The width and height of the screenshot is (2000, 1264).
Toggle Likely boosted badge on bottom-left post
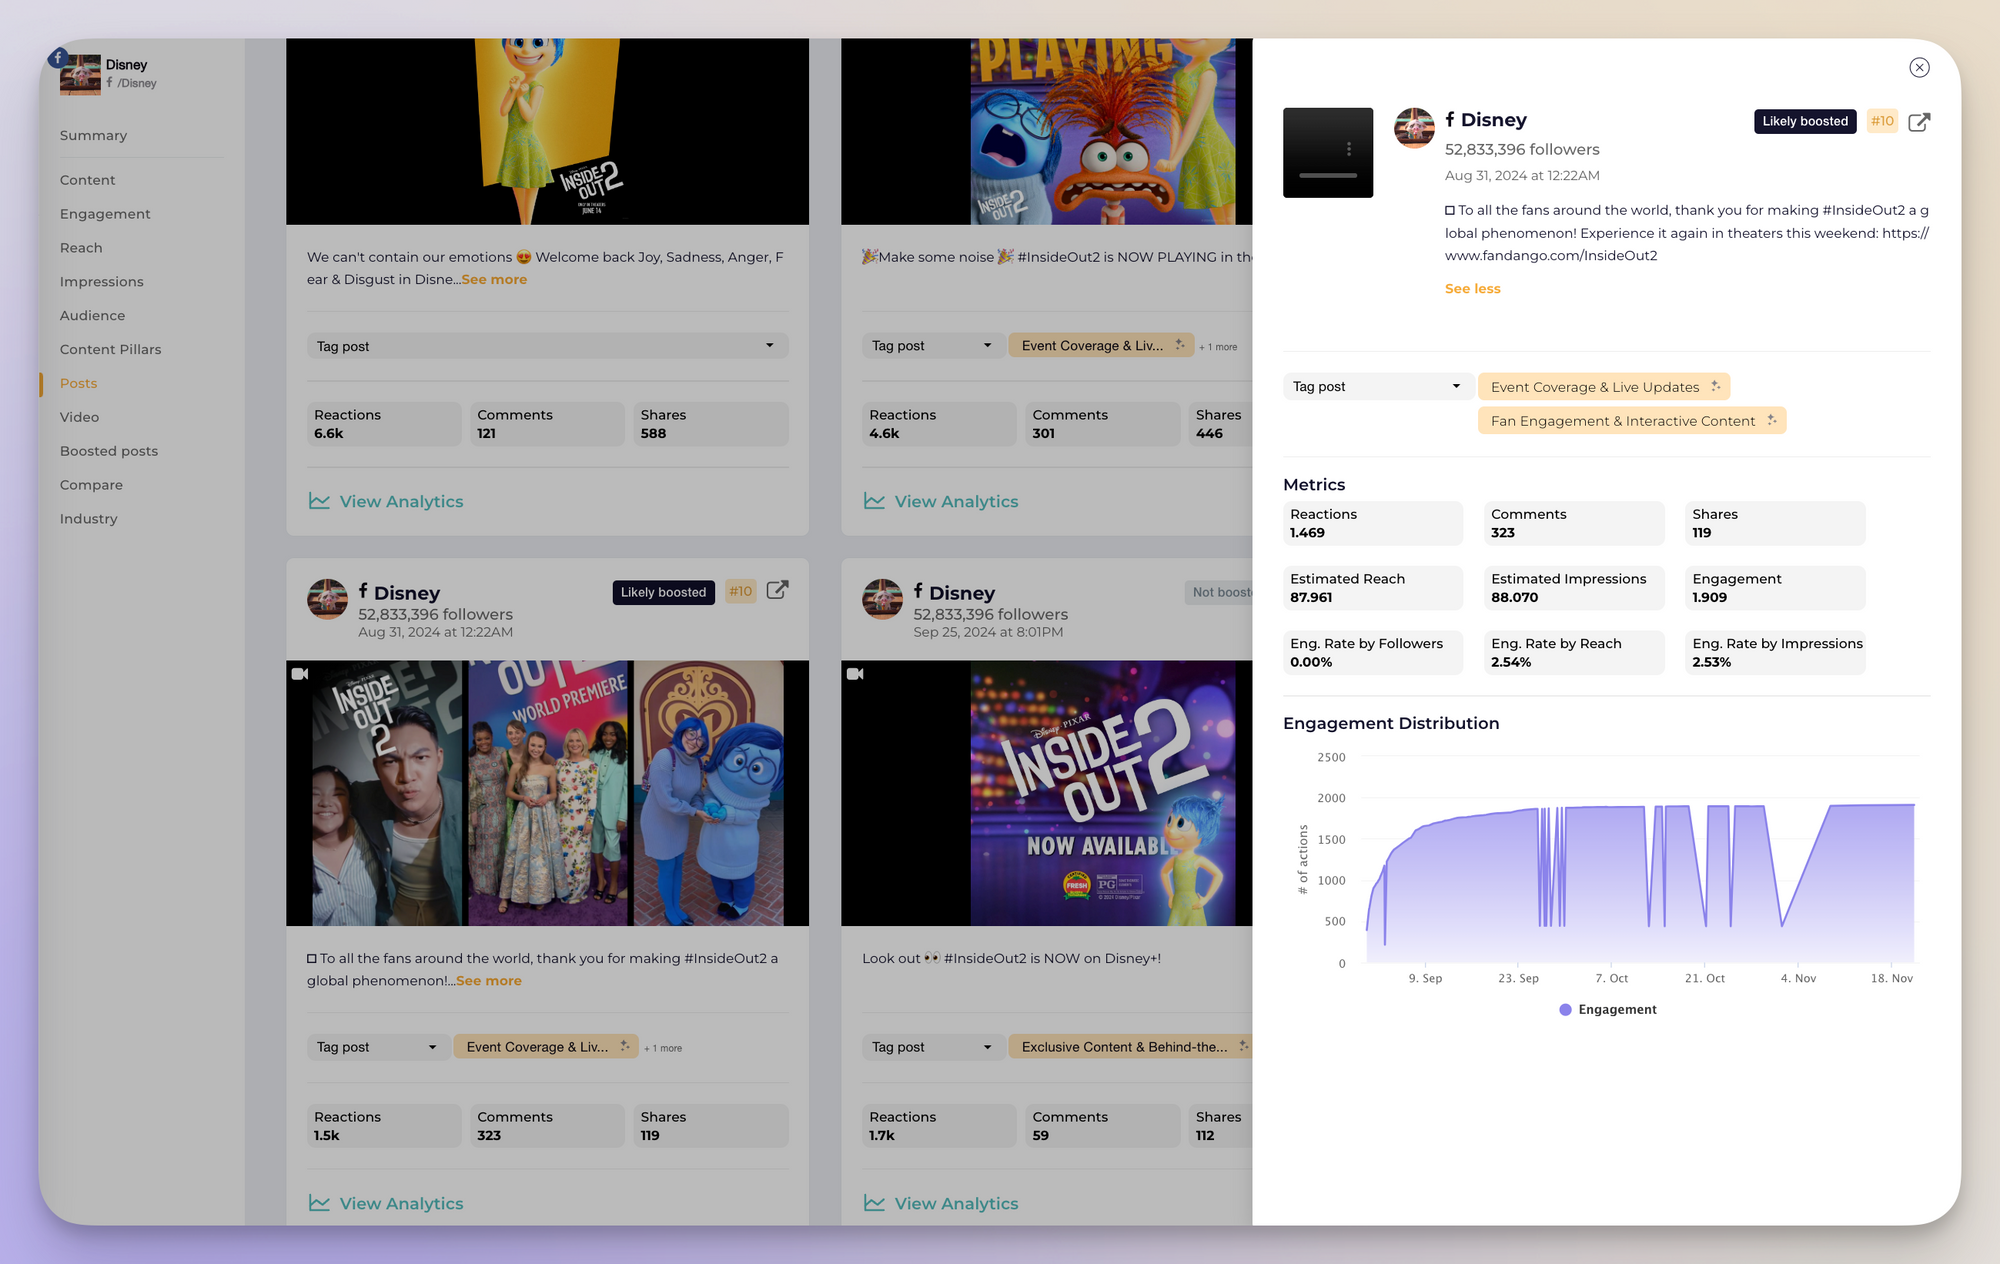coord(662,591)
